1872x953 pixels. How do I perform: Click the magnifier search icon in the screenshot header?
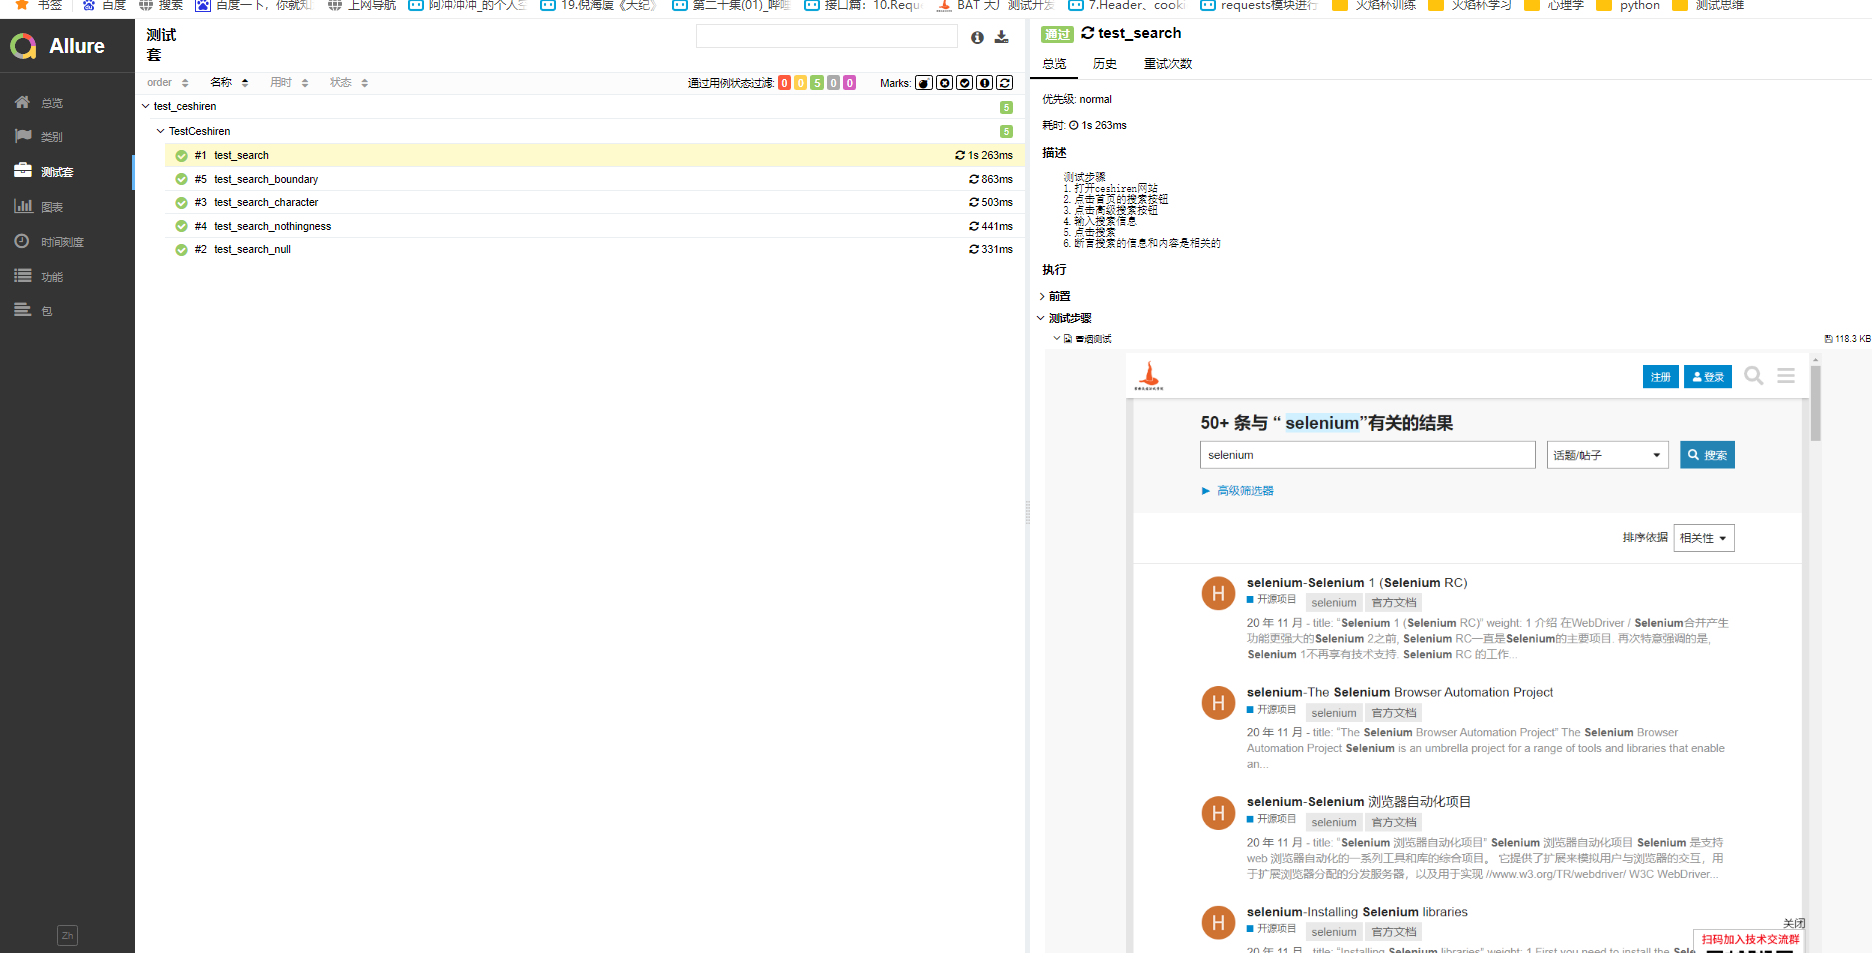click(1753, 376)
